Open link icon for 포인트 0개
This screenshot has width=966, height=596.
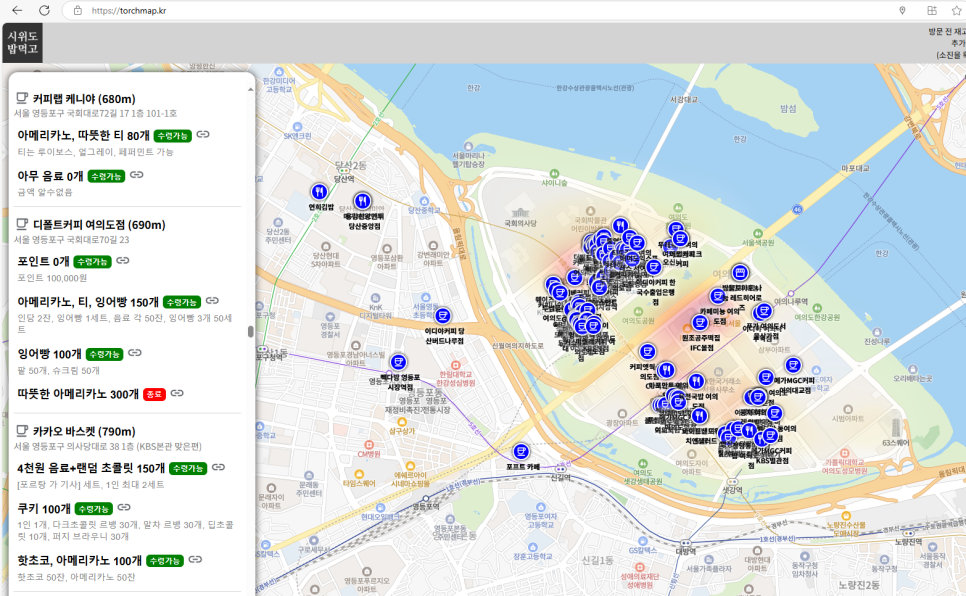click(123, 261)
